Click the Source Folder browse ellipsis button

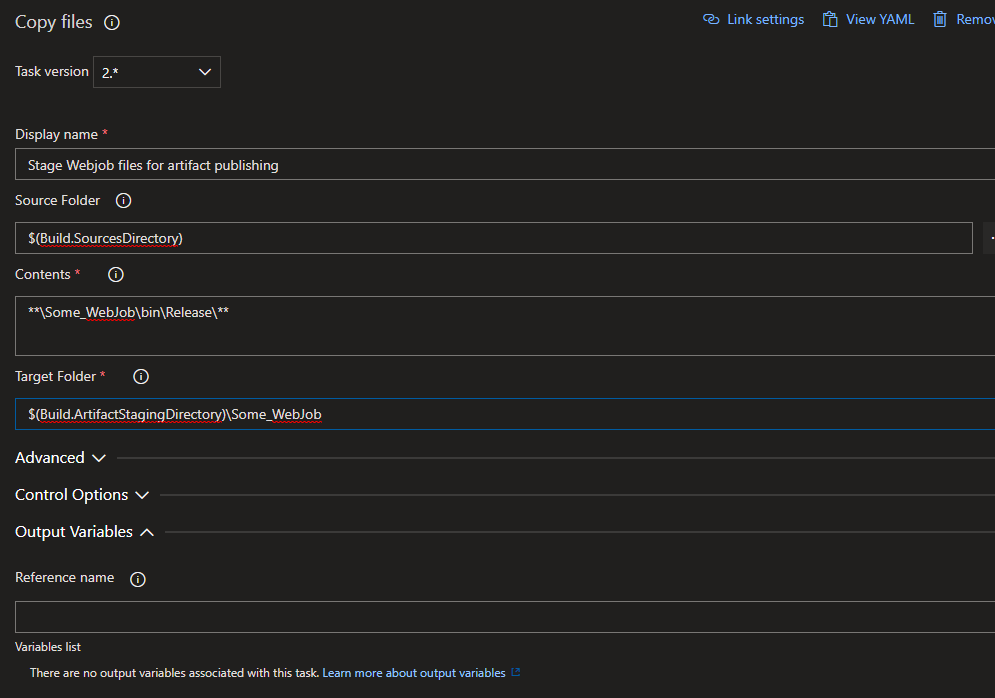pos(989,238)
